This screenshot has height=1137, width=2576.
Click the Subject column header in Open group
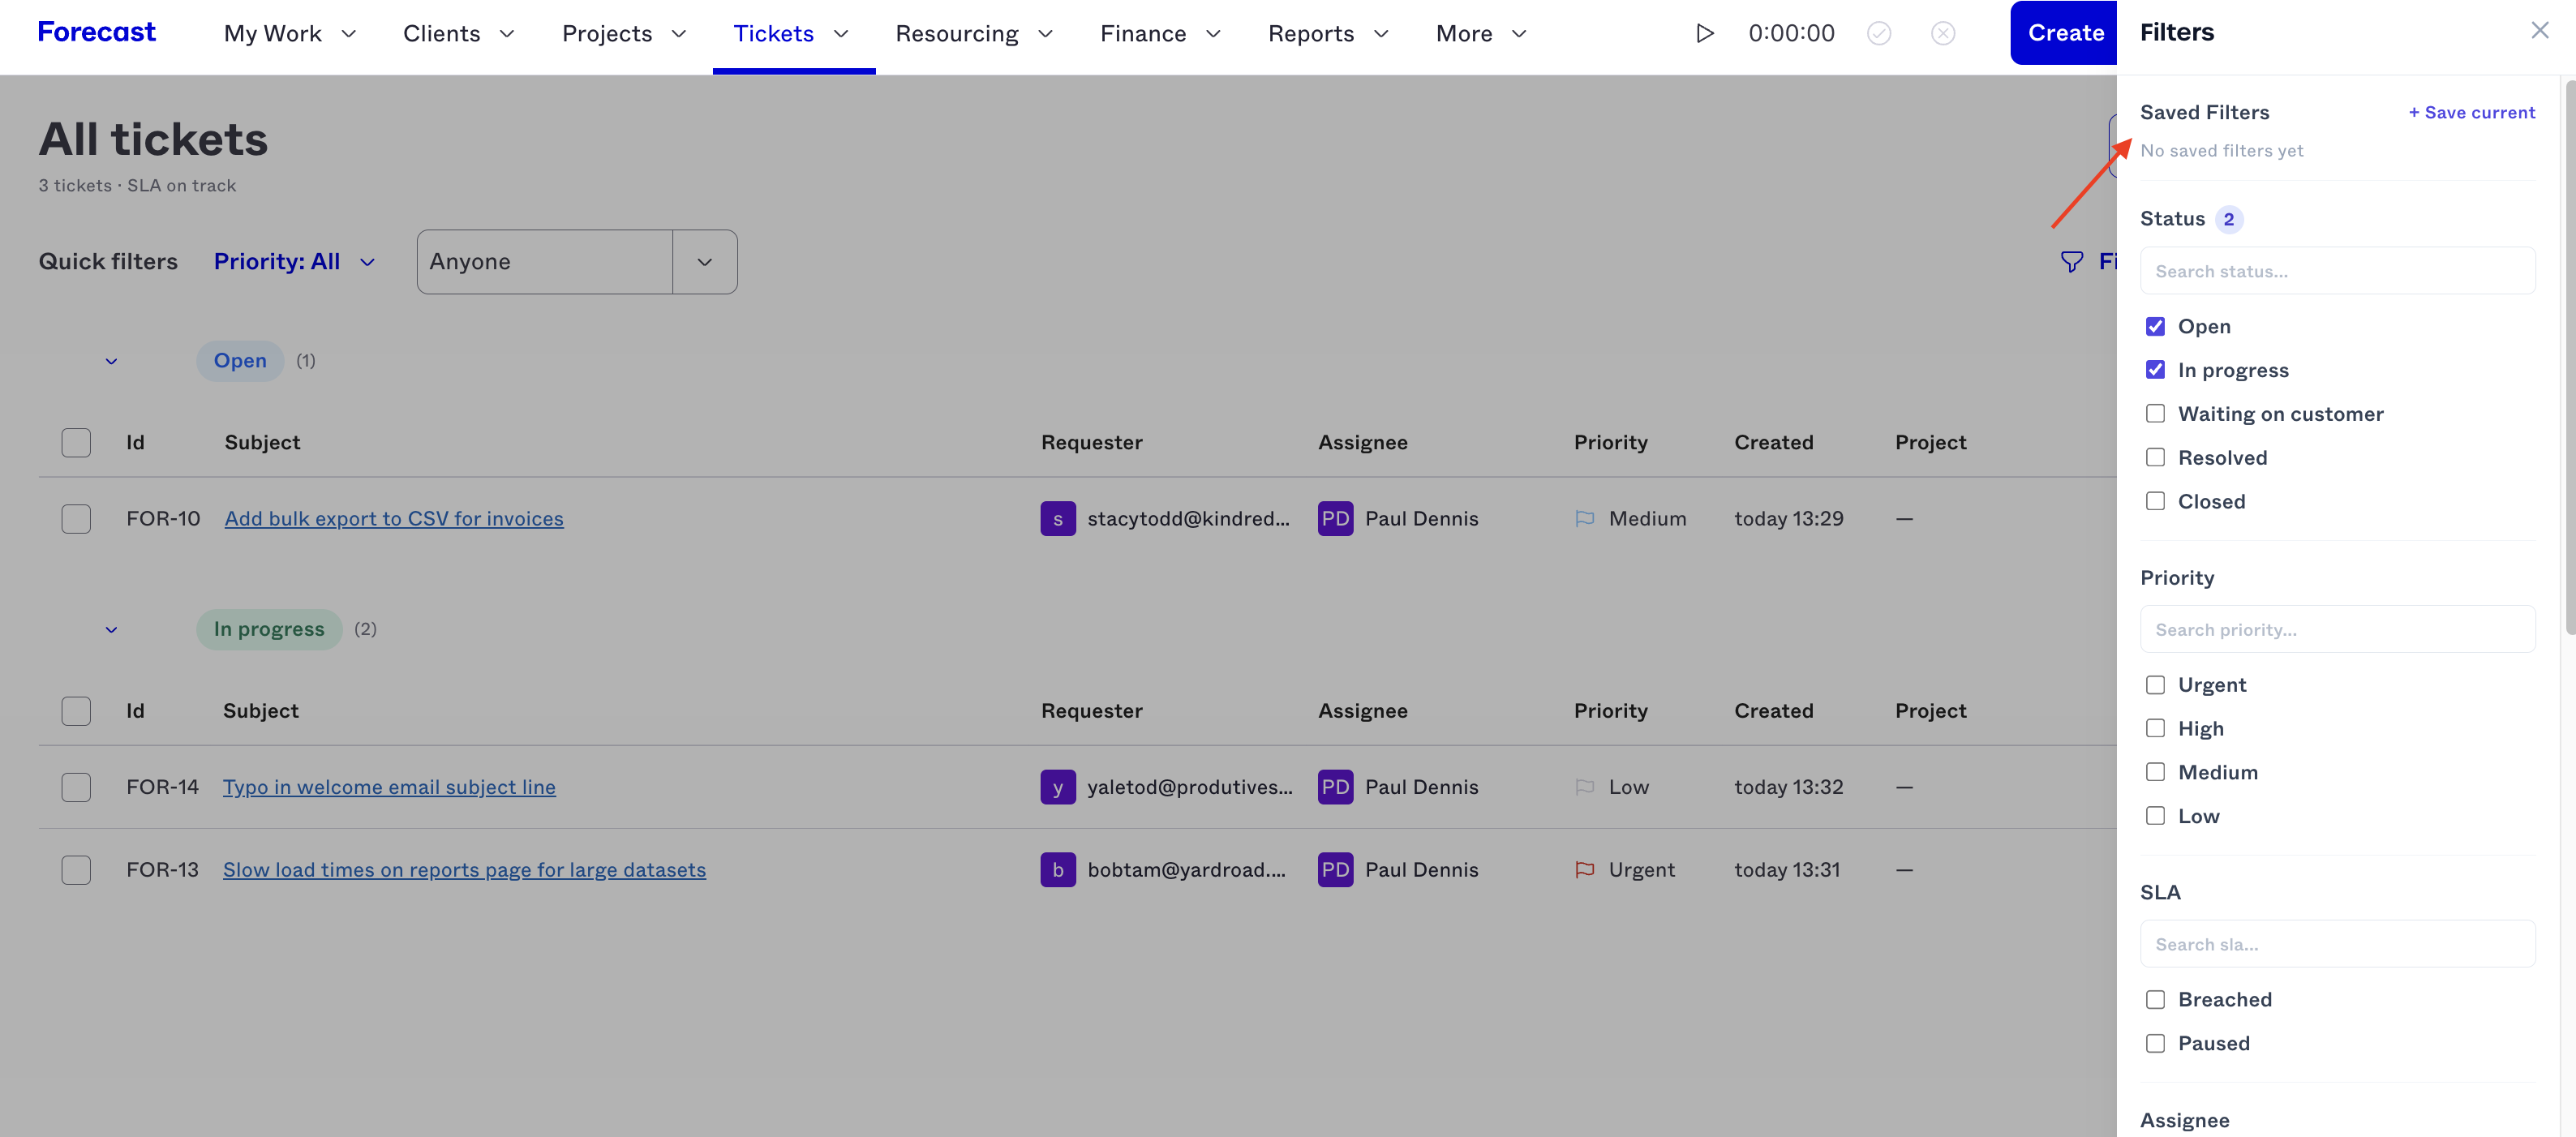click(262, 442)
